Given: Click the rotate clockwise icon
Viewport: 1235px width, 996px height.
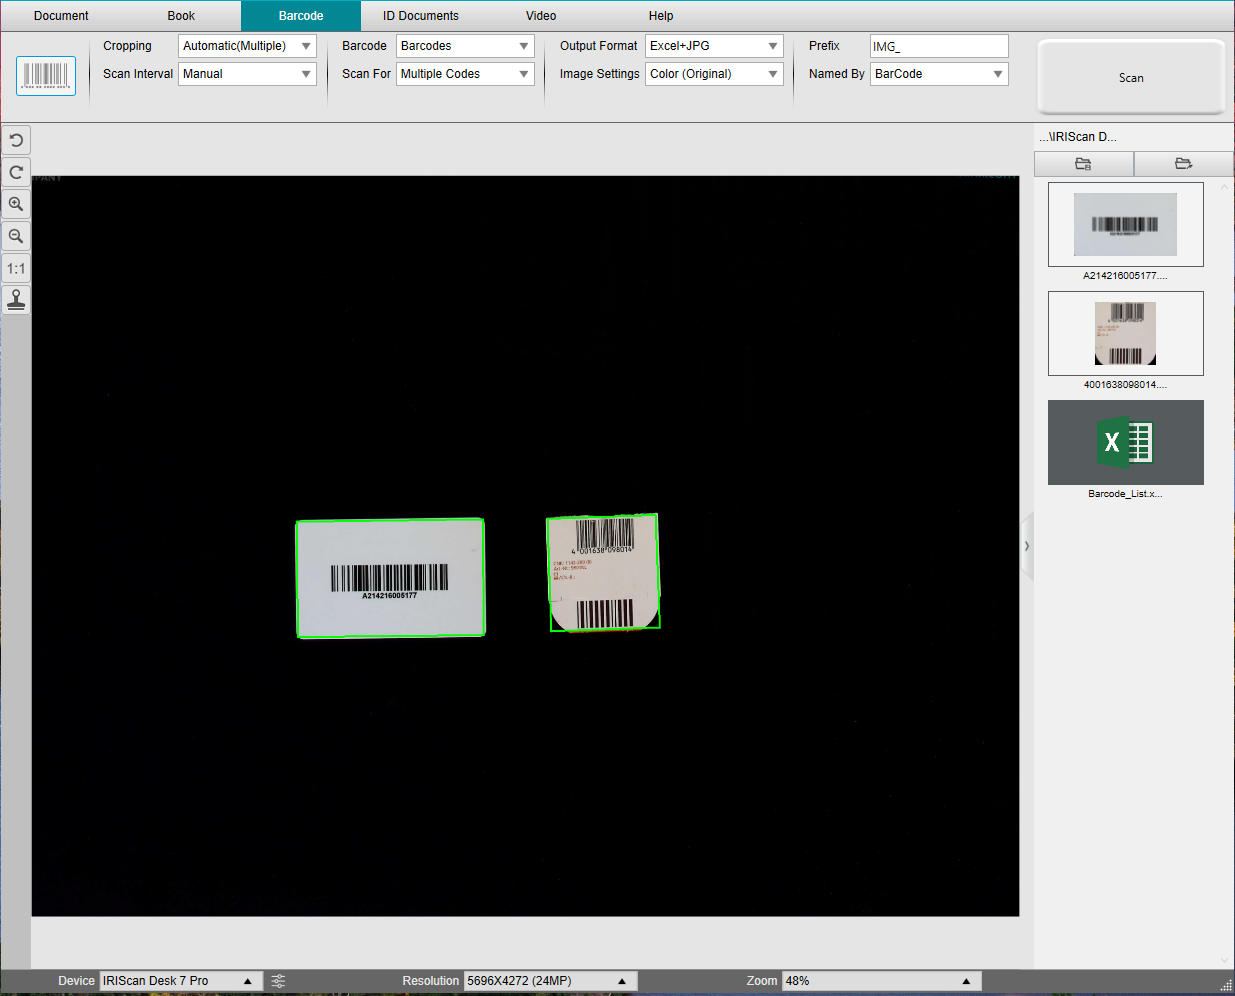Looking at the screenshot, I should pyautogui.click(x=16, y=172).
